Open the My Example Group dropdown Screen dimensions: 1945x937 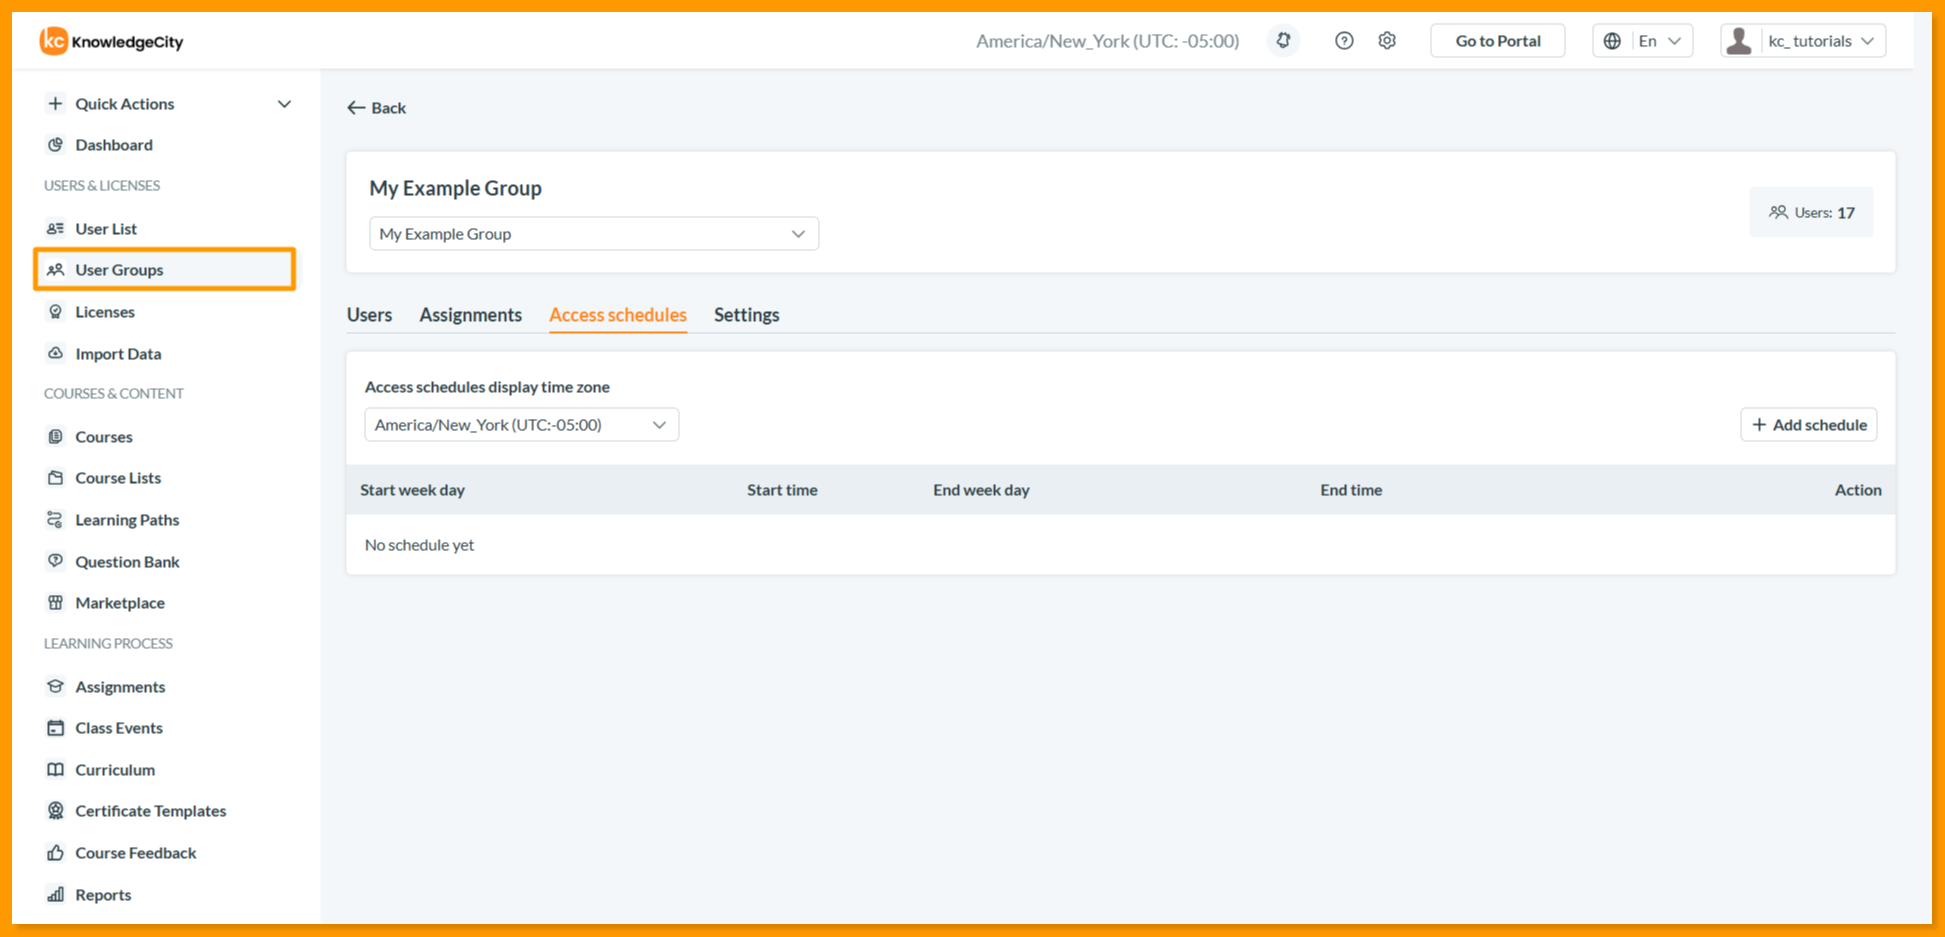(593, 233)
